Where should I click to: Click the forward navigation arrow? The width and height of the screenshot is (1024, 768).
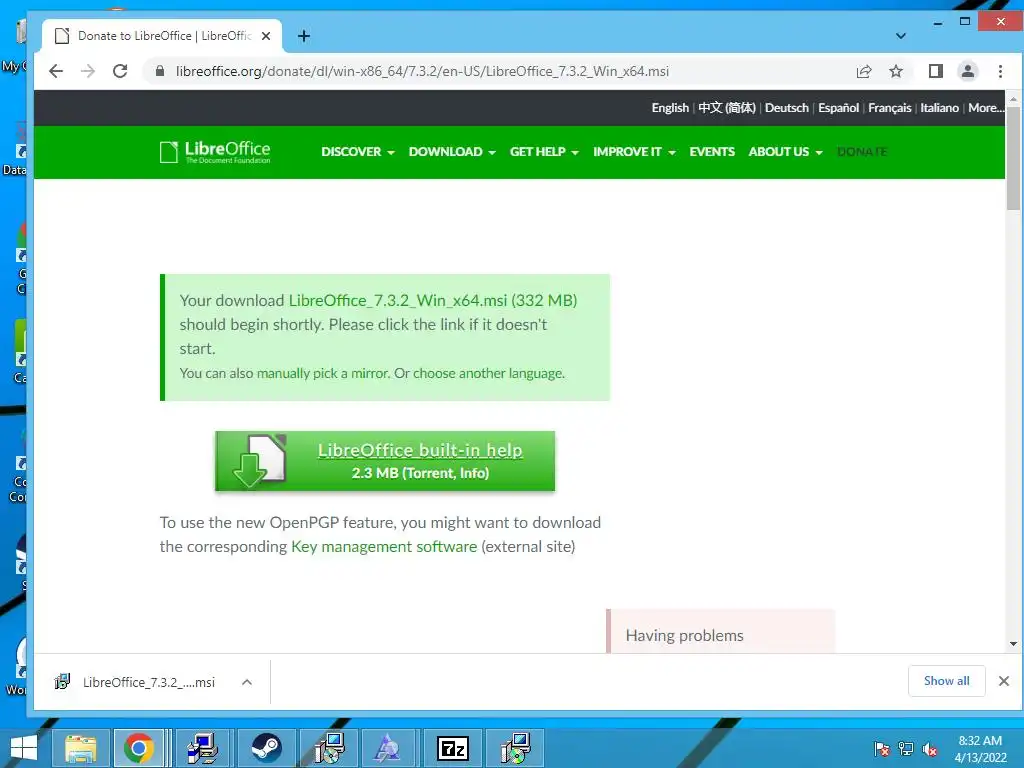[88, 71]
